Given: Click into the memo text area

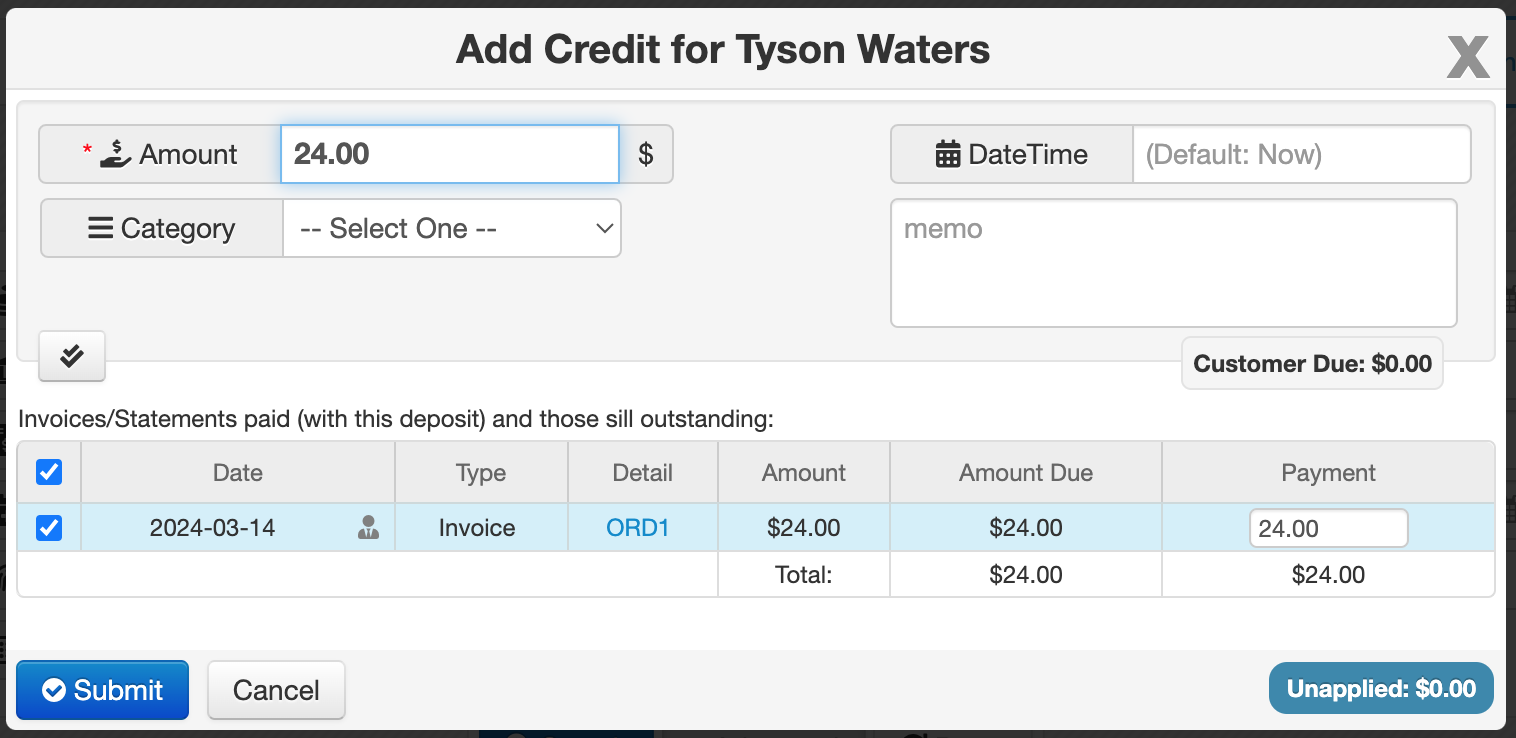Looking at the screenshot, I should [1173, 263].
